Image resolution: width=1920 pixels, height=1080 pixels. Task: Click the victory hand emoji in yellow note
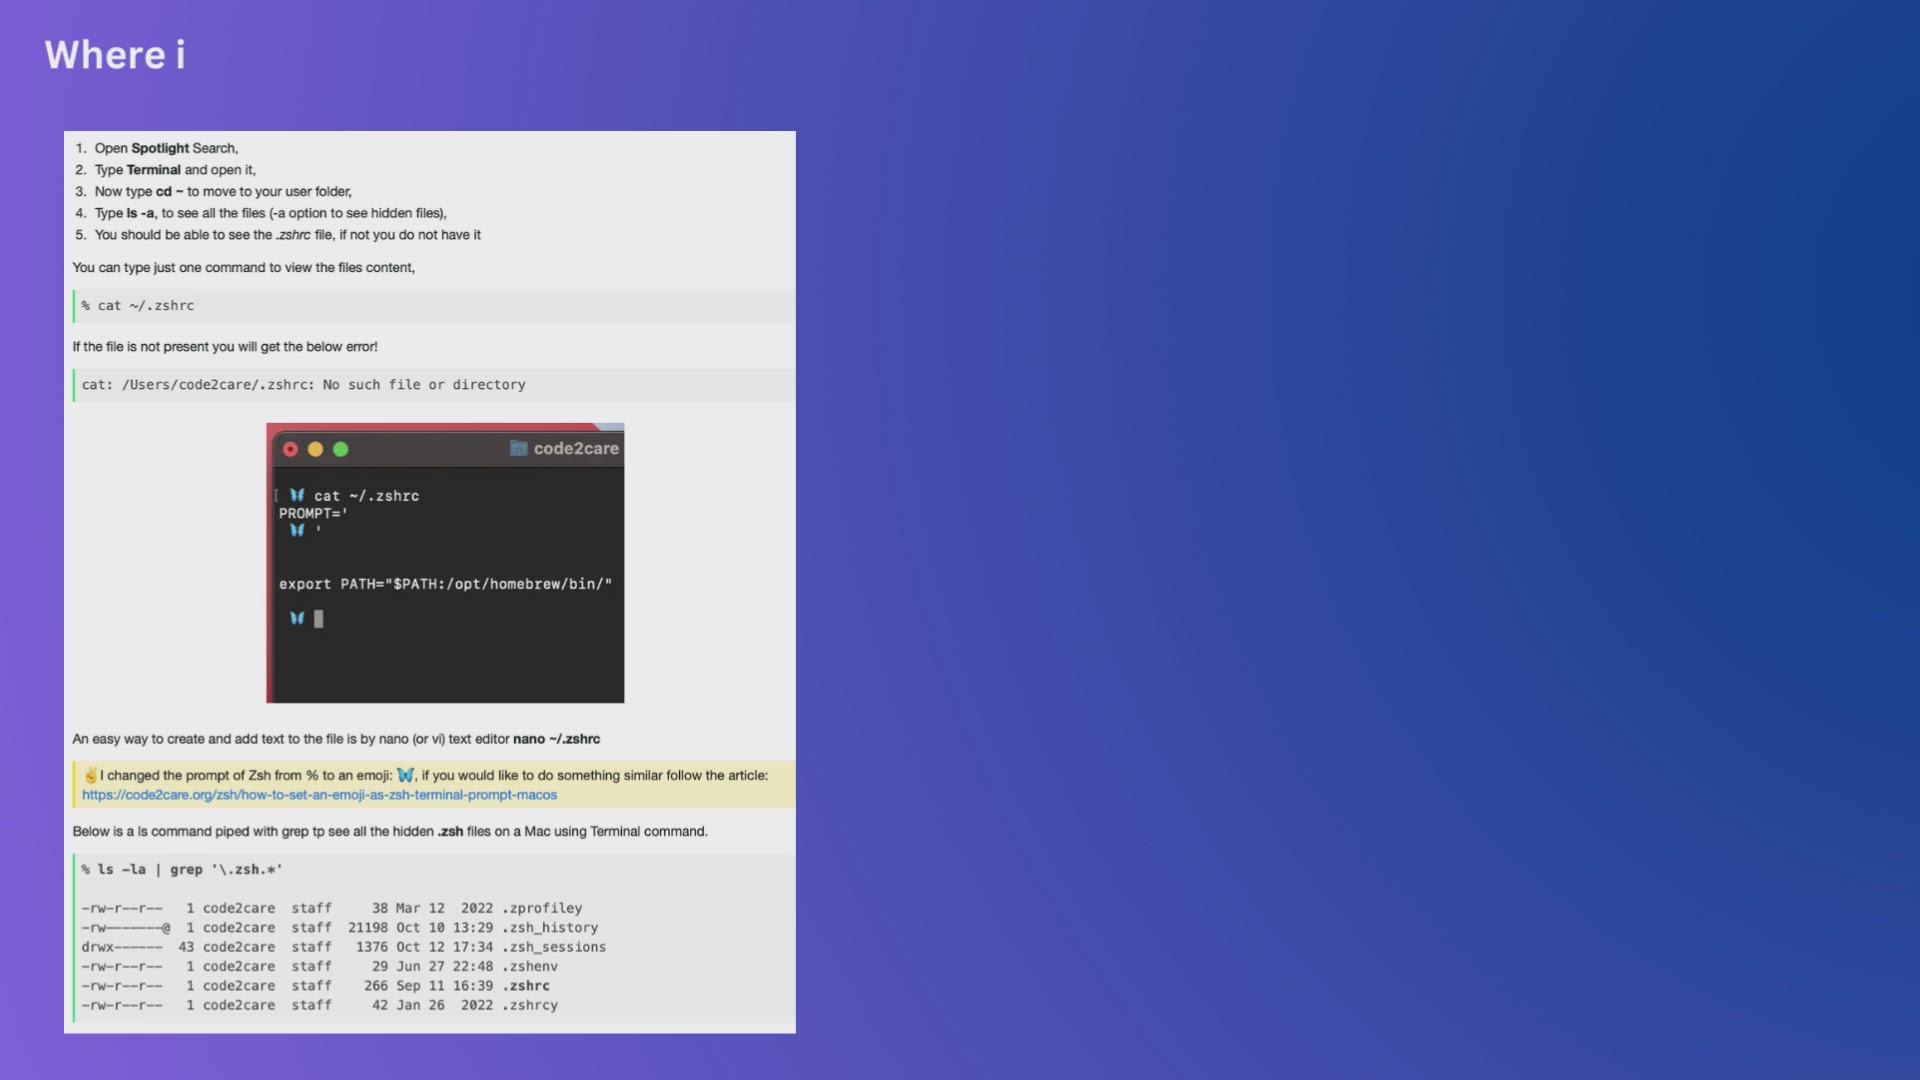90,775
